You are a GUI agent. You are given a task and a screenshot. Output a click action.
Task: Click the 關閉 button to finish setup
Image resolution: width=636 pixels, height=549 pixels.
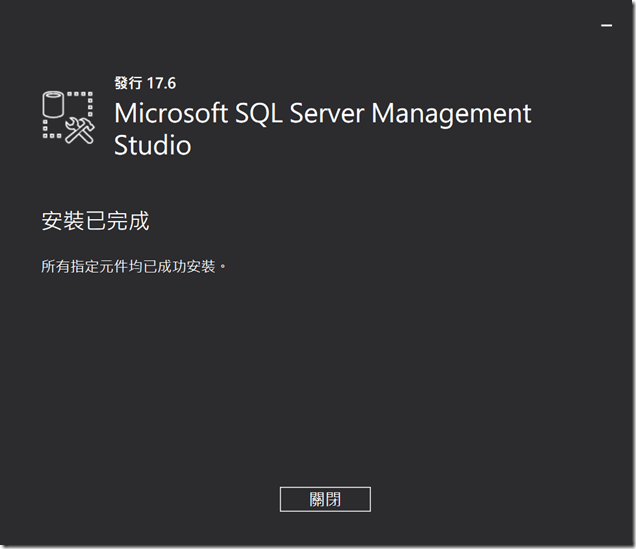pyautogui.click(x=325, y=499)
